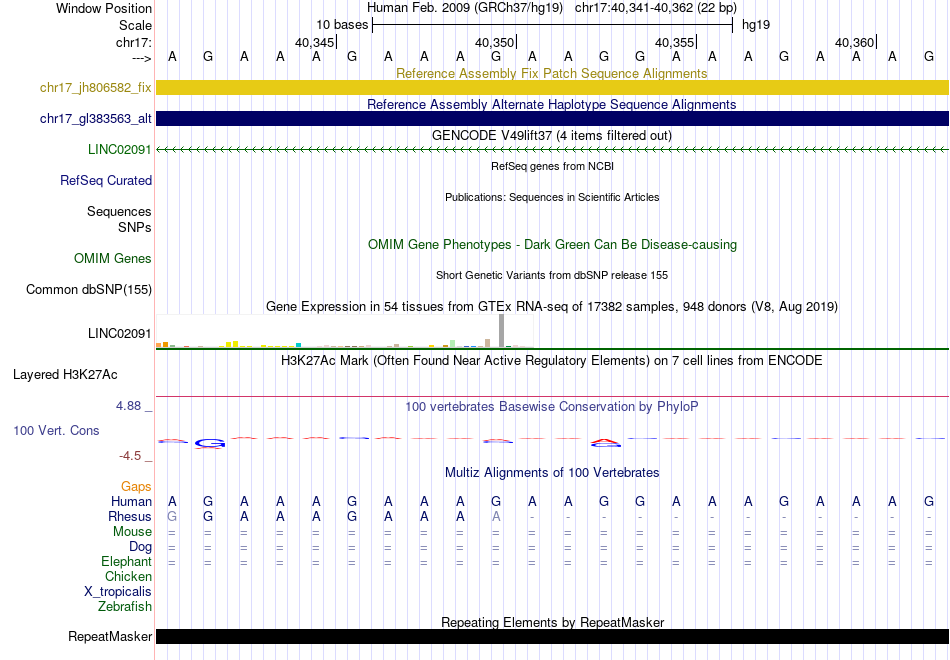
Task: Click the Human species label
Action: 131,501
